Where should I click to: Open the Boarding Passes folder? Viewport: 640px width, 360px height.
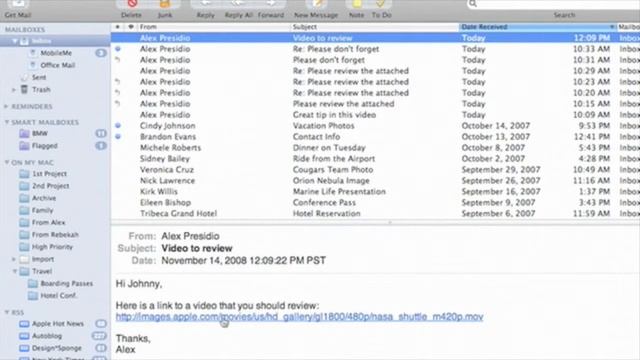pyautogui.click(x=66, y=284)
